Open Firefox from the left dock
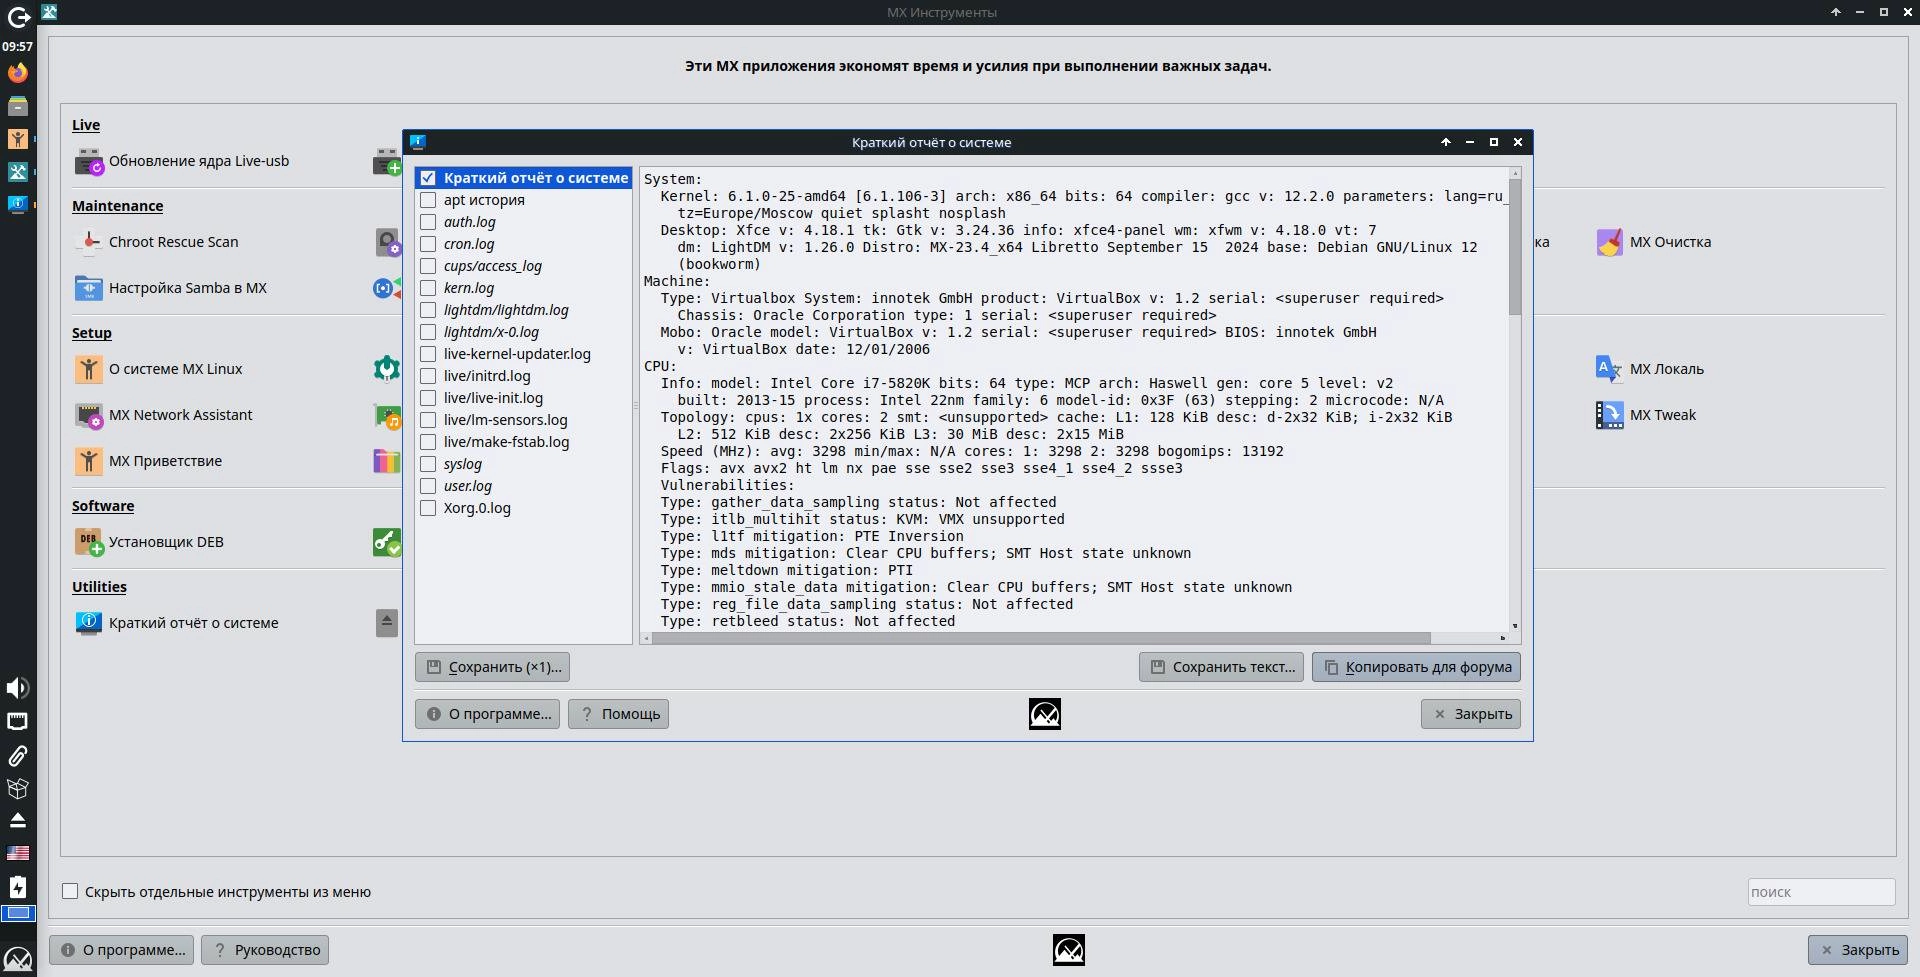 (x=18, y=73)
